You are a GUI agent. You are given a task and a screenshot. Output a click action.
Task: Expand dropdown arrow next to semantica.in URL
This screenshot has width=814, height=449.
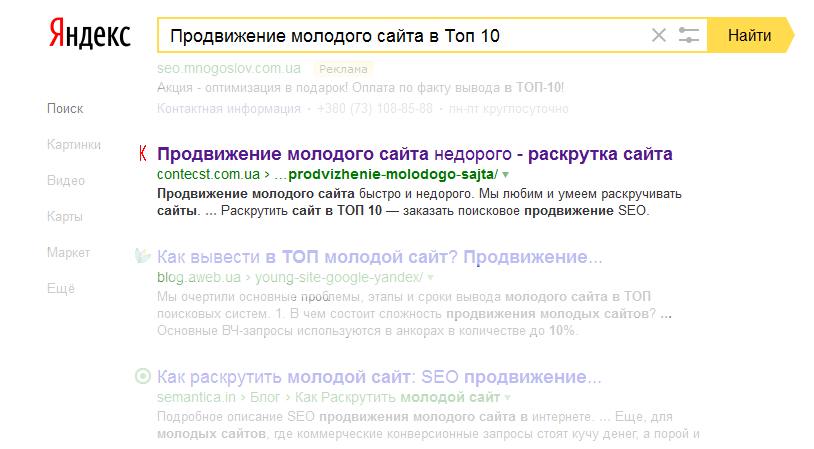pyautogui.click(x=507, y=398)
